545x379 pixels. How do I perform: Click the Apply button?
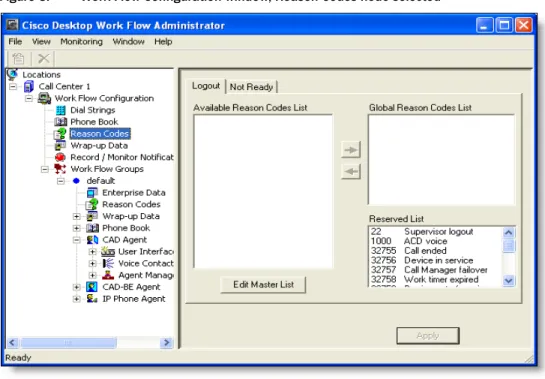(x=428, y=336)
